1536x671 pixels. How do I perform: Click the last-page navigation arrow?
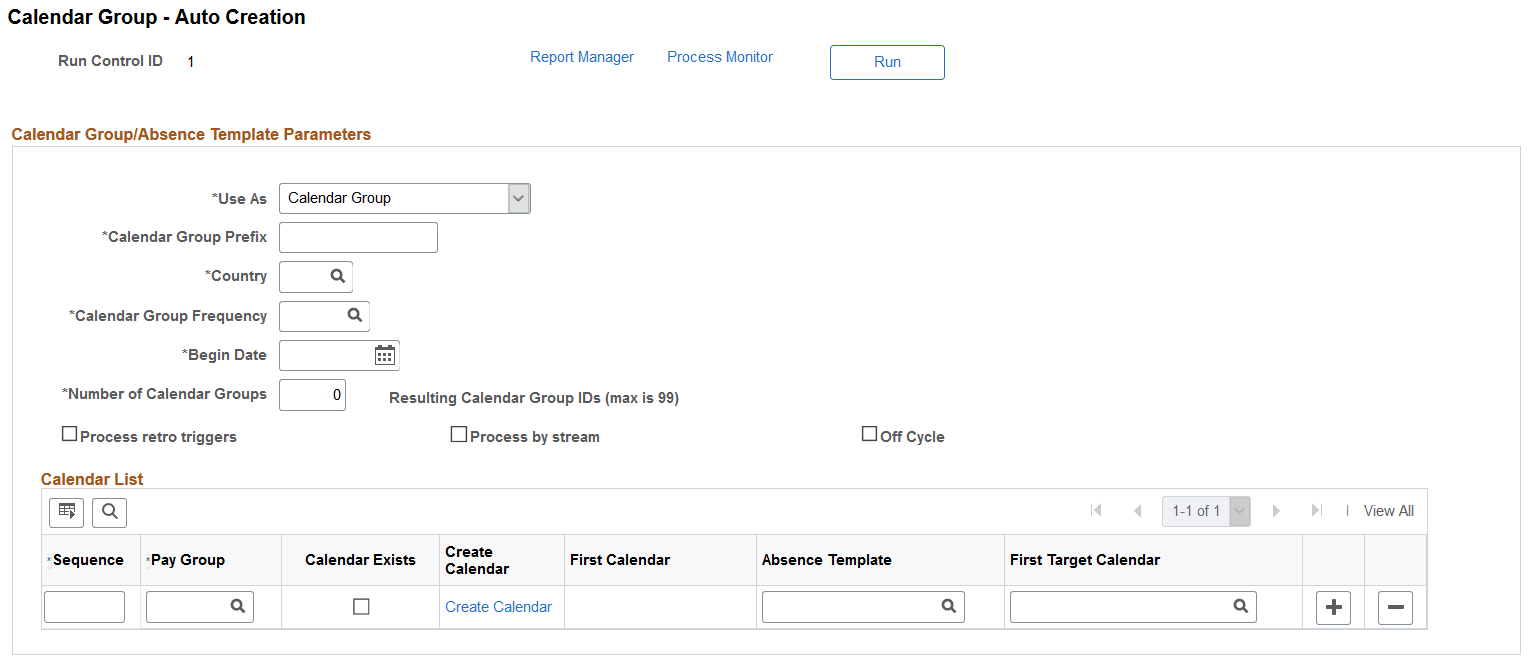coord(1316,510)
